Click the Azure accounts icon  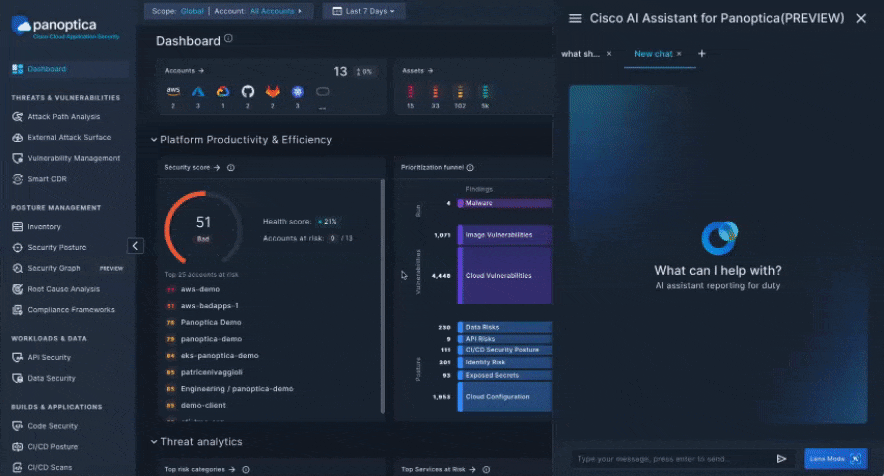(x=198, y=91)
